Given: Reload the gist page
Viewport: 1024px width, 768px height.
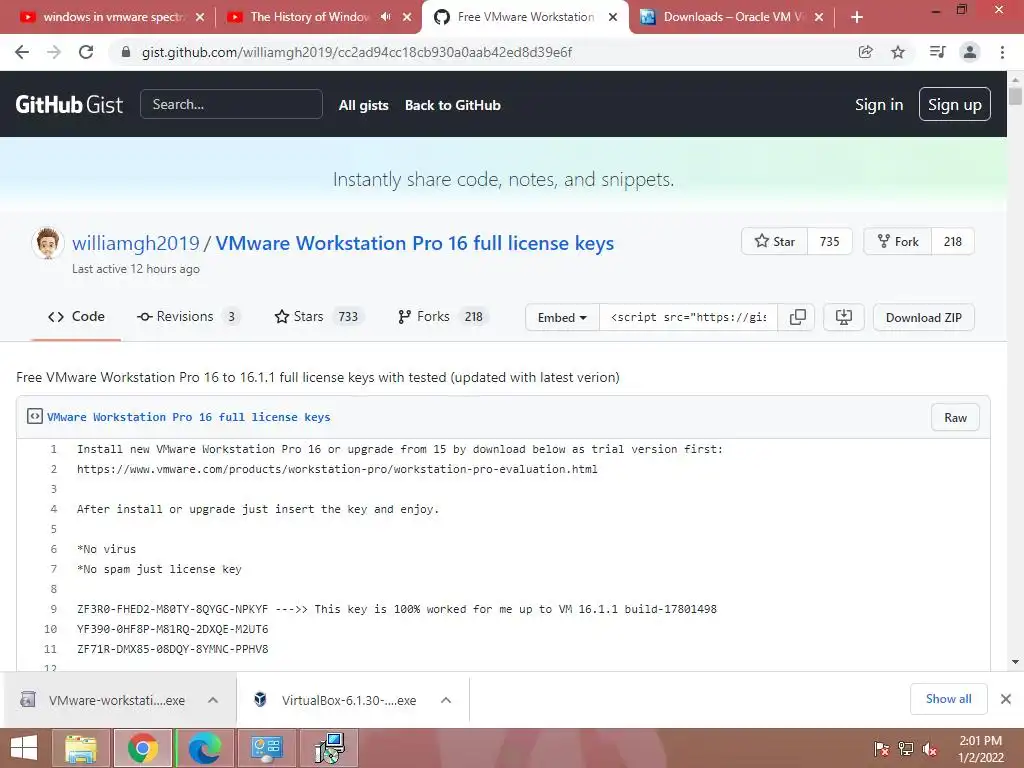Looking at the screenshot, I should 86,52.
